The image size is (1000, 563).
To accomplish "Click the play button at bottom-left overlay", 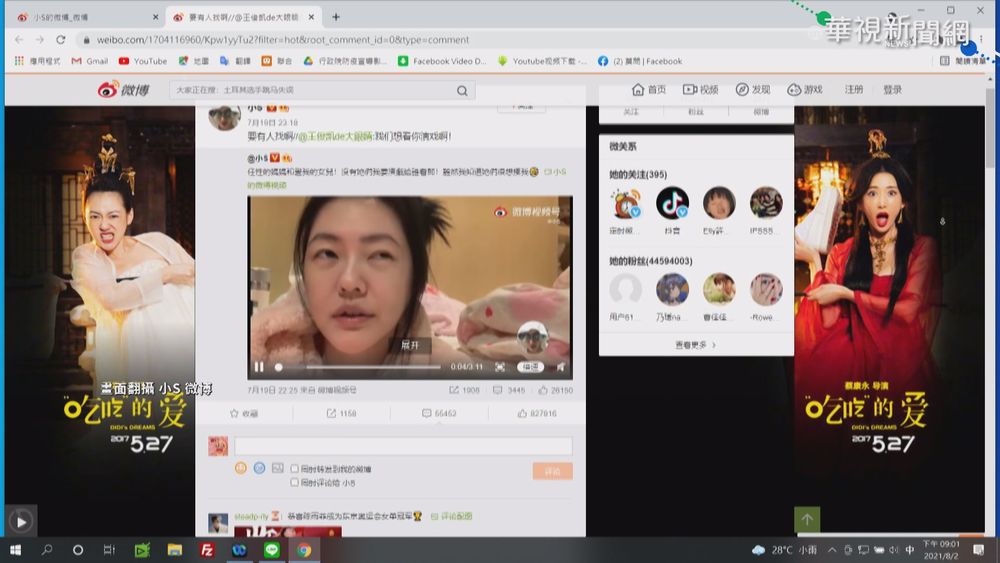I will (21, 522).
